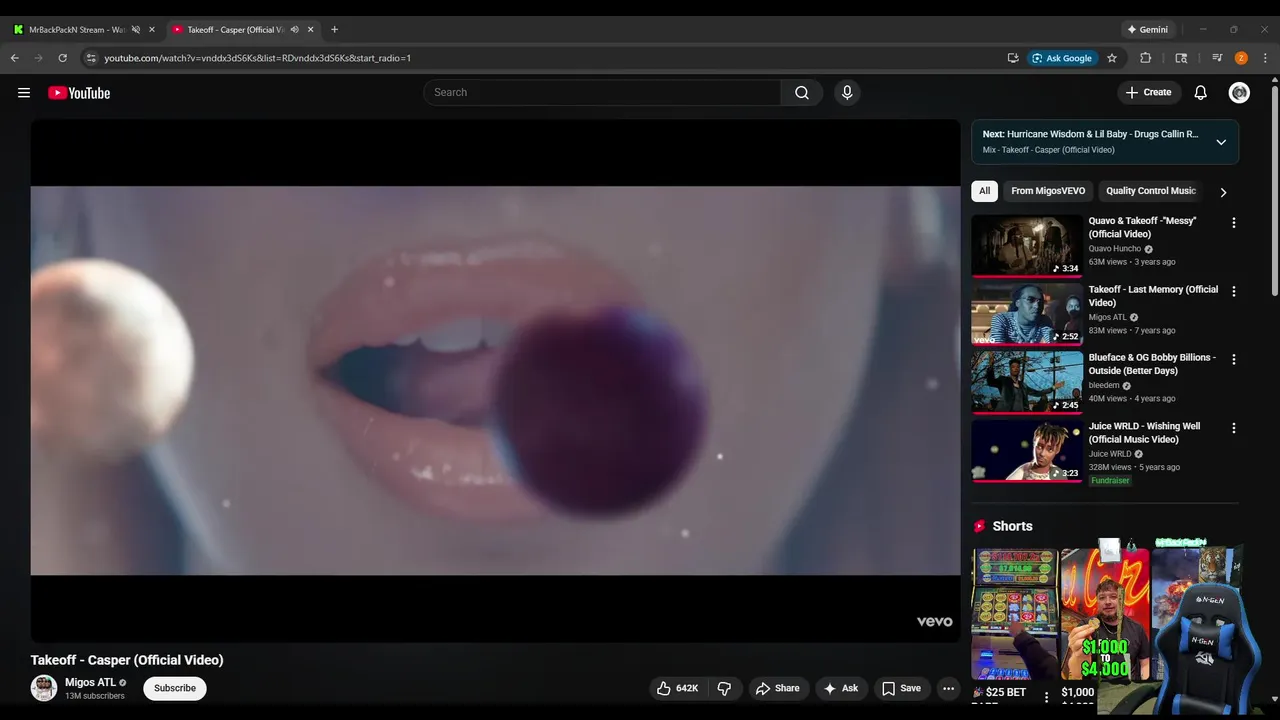1280x720 pixels.
Task: Start voice search with microphone icon
Action: tap(847, 93)
